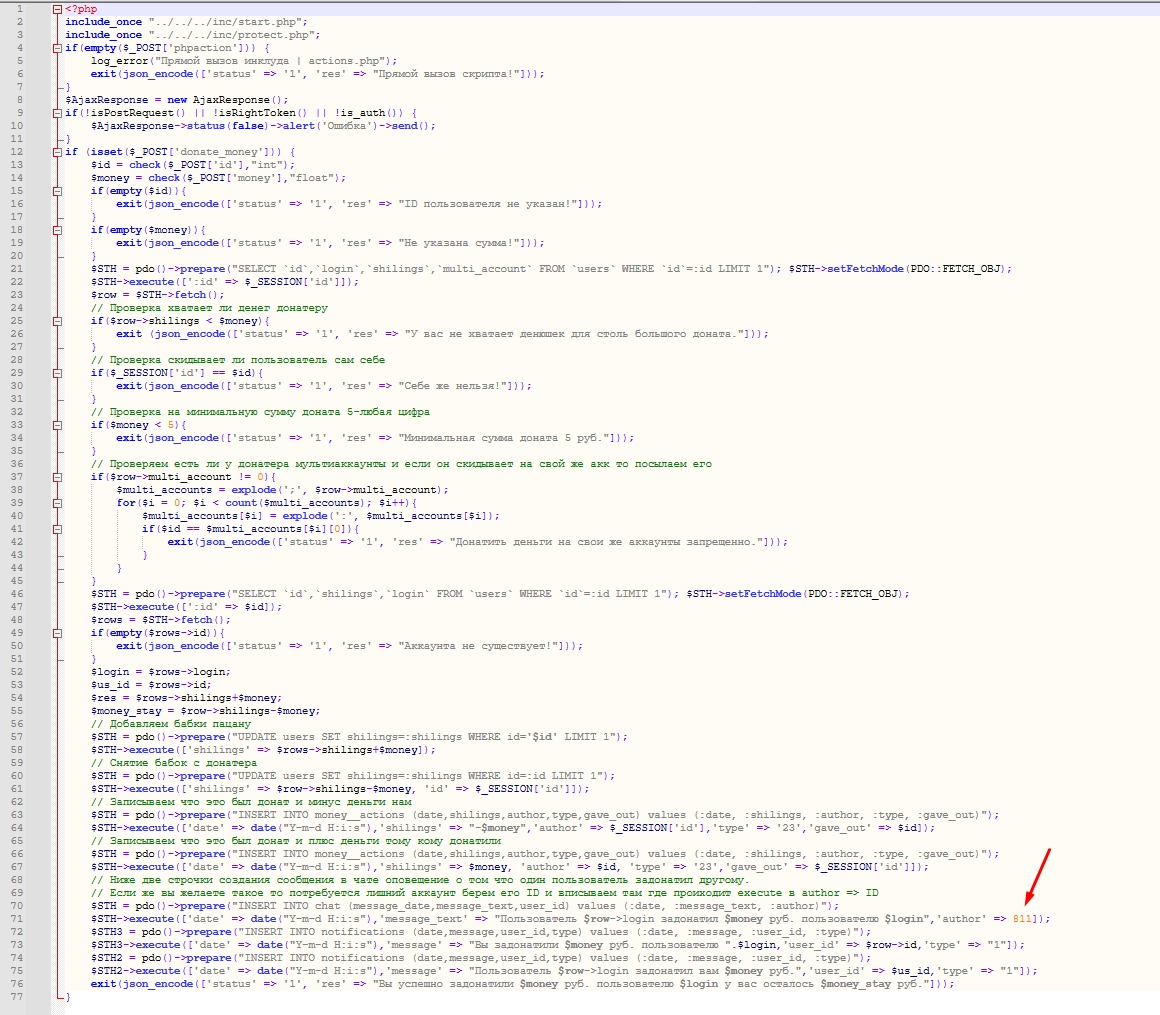Fold the if(empty($rows->id)) block on line 49
Viewport: 1160px width, 1015px height.
[x=57, y=633]
